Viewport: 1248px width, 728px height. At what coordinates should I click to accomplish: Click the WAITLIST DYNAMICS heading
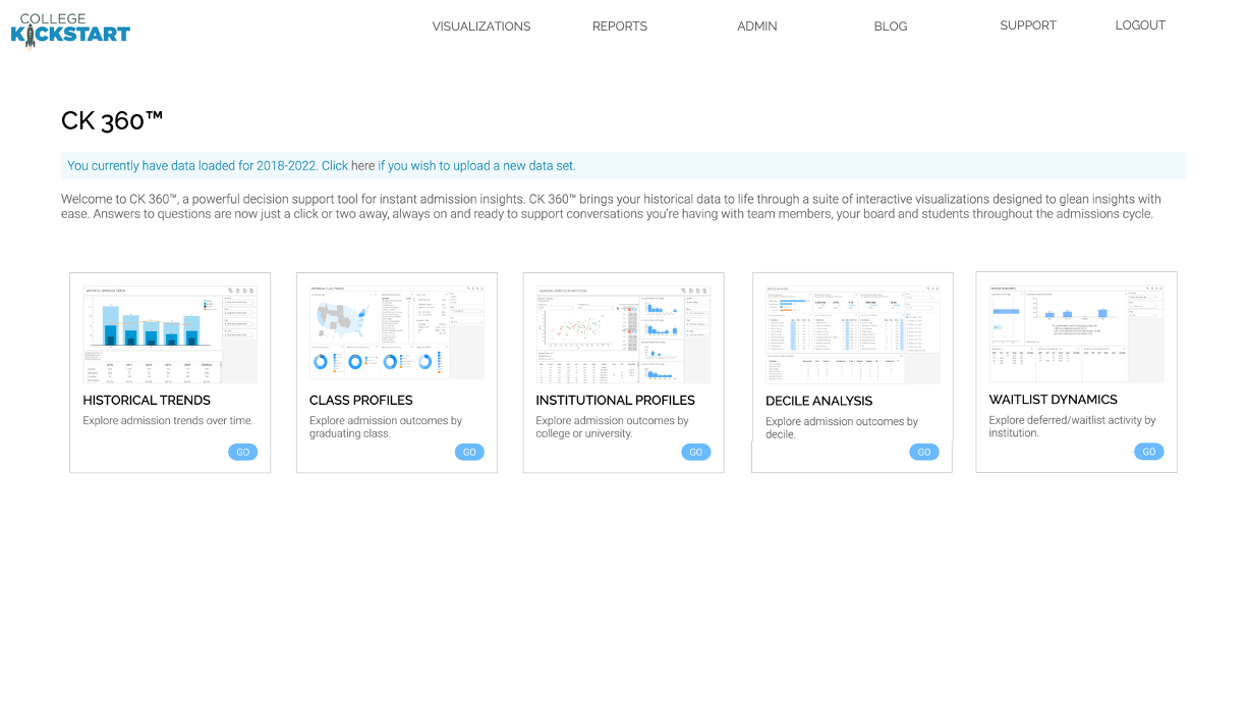click(x=1053, y=399)
